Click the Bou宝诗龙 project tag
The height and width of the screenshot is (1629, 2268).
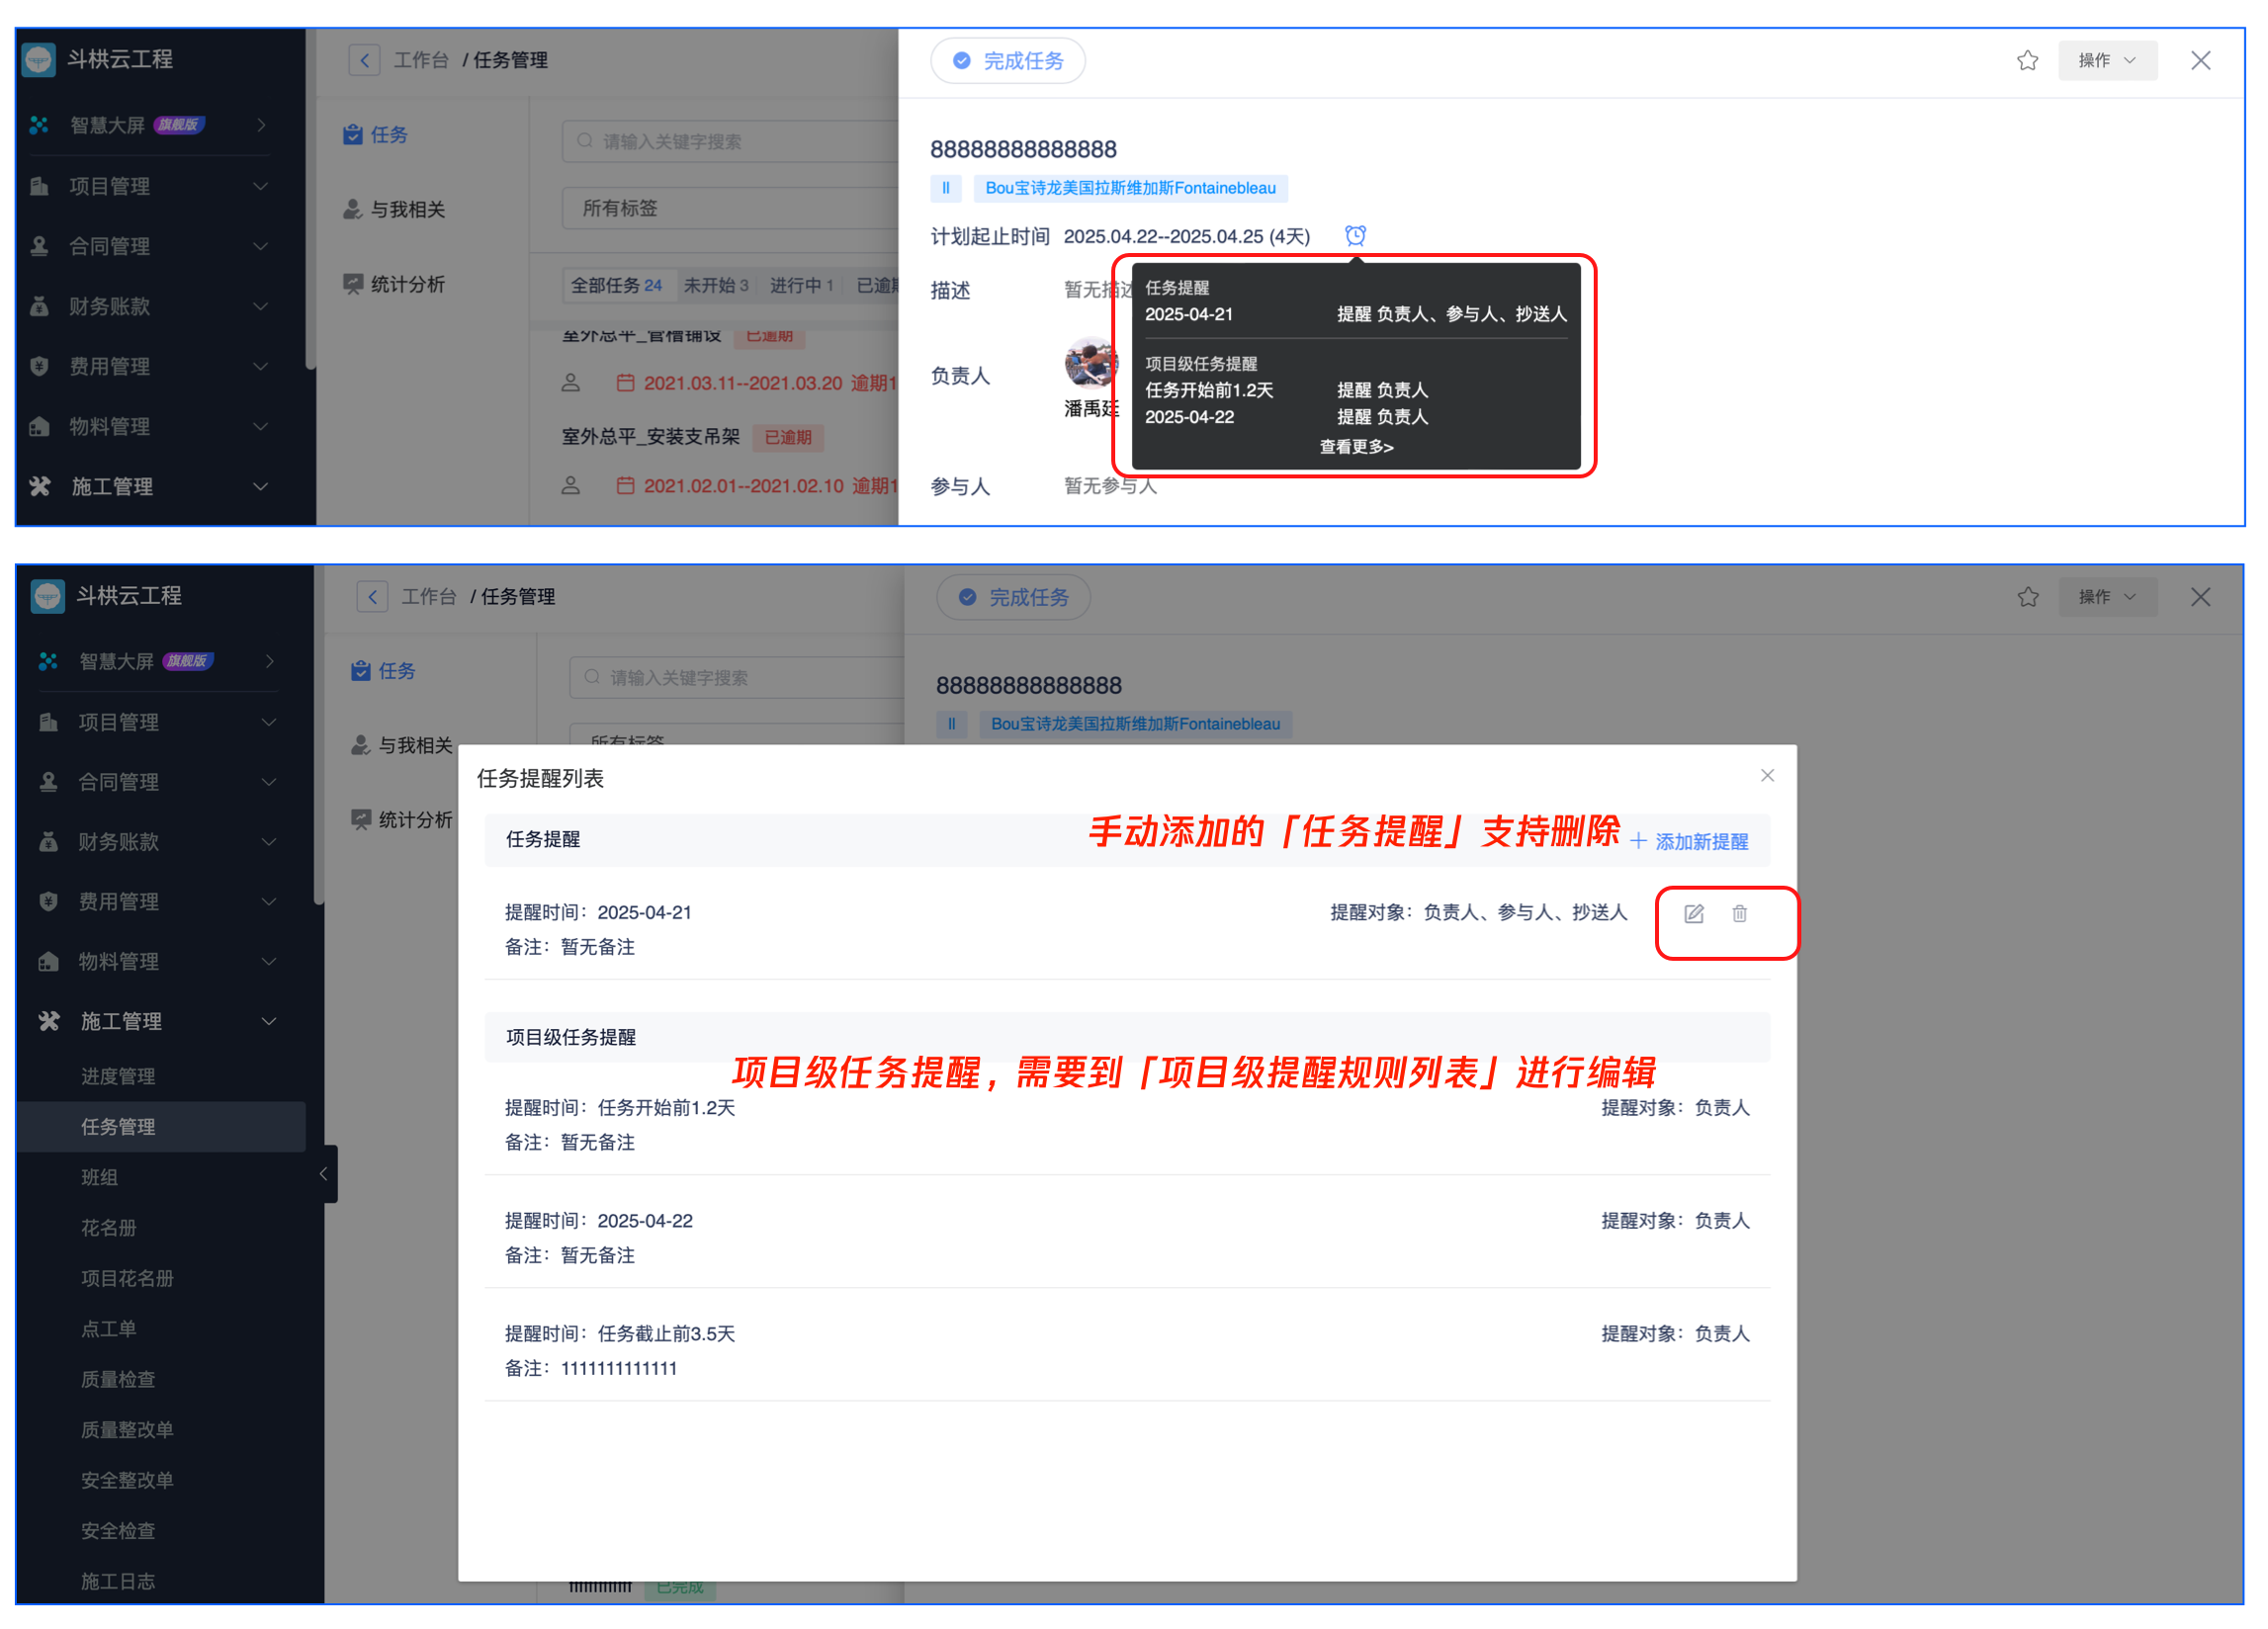pyautogui.click(x=1130, y=188)
